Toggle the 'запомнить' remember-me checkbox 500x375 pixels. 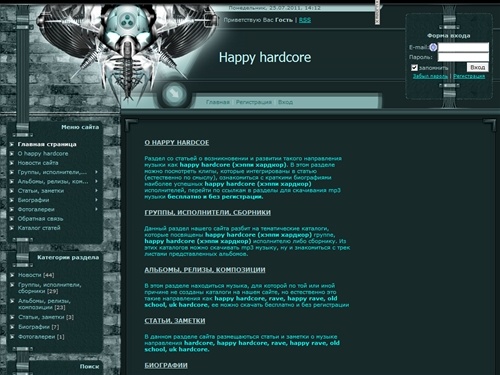[414, 68]
